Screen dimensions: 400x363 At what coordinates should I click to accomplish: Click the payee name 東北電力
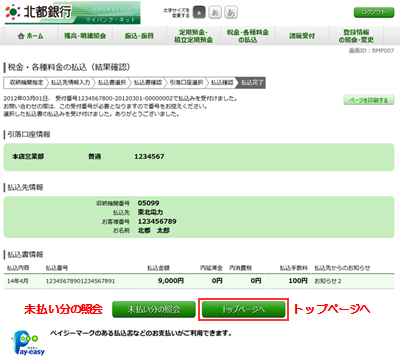pyautogui.click(x=150, y=212)
